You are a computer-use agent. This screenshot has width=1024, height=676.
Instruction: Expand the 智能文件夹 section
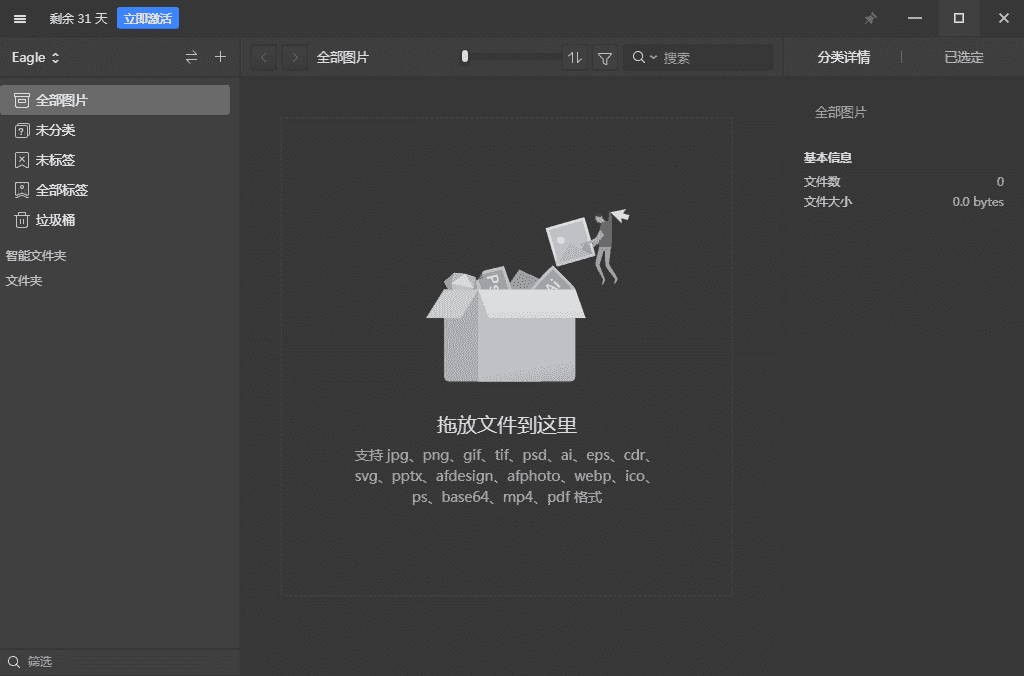tap(36, 256)
